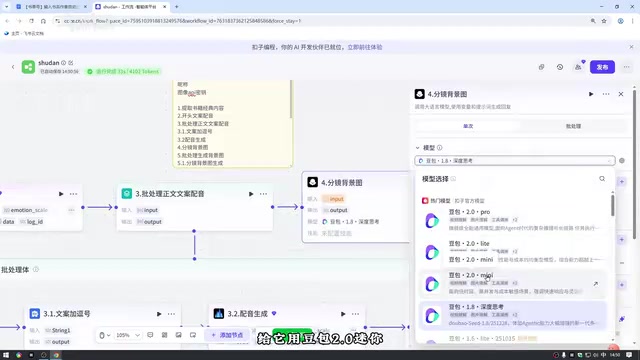Go back with the arrow beside shudan
Screen dimensions: 640x360
13,67
